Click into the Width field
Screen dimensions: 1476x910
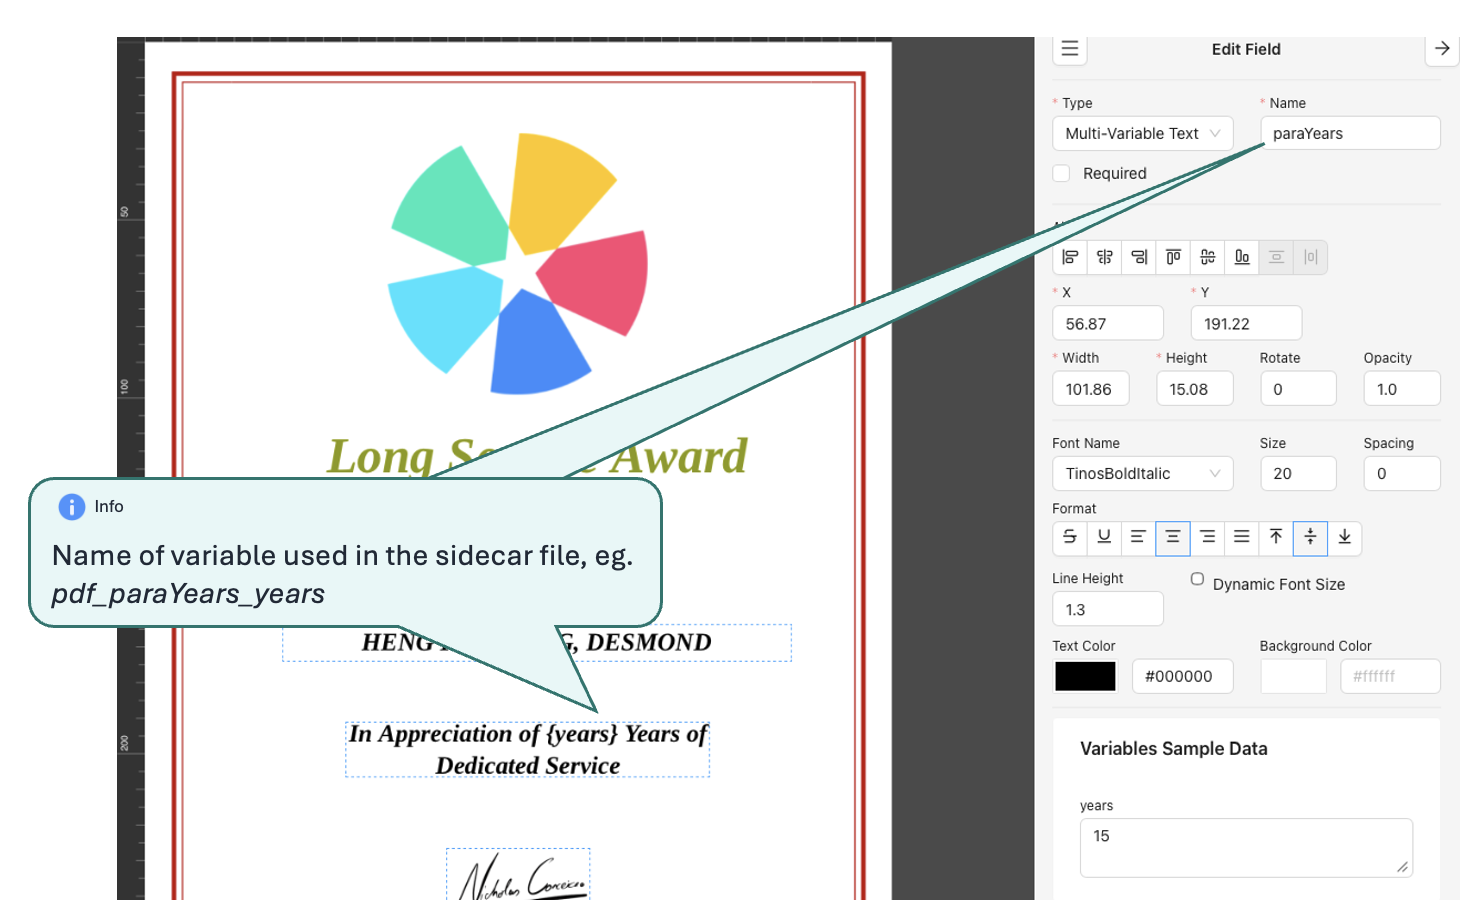click(1091, 389)
